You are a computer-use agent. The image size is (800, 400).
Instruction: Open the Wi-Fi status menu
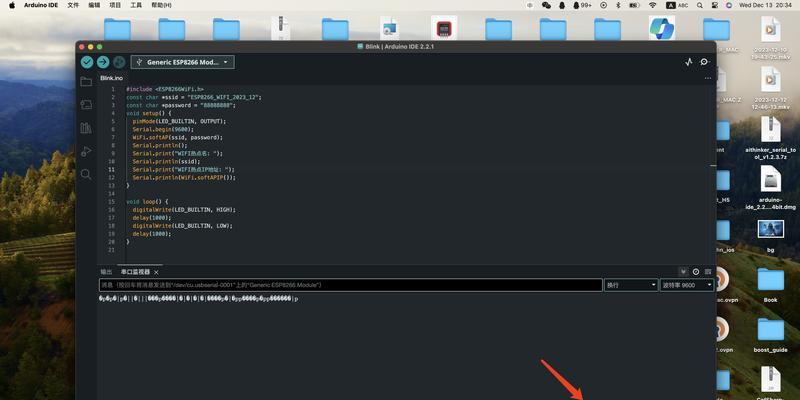tap(653, 5)
